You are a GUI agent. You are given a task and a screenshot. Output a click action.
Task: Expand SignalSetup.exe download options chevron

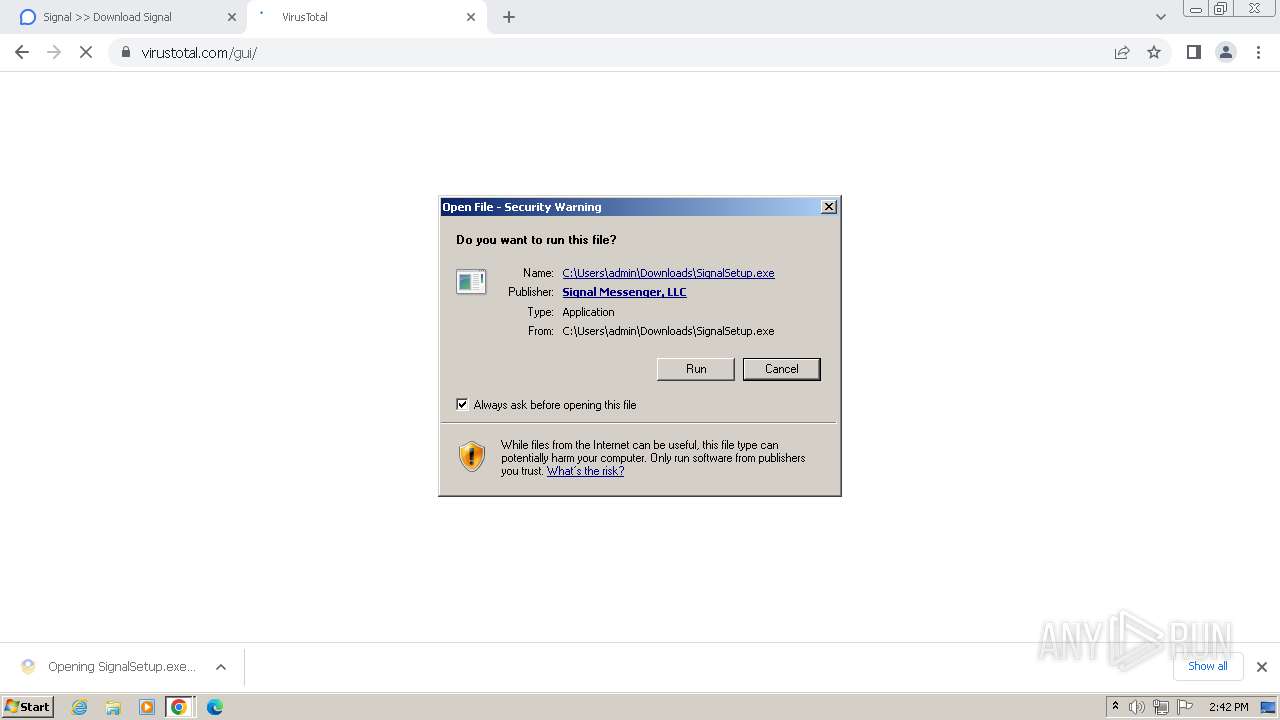click(x=221, y=667)
